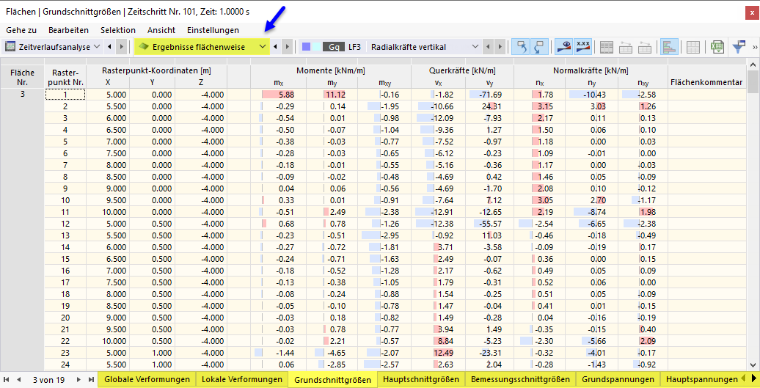
Task: Select my value 11.12 cell
Action: (x=331, y=94)
